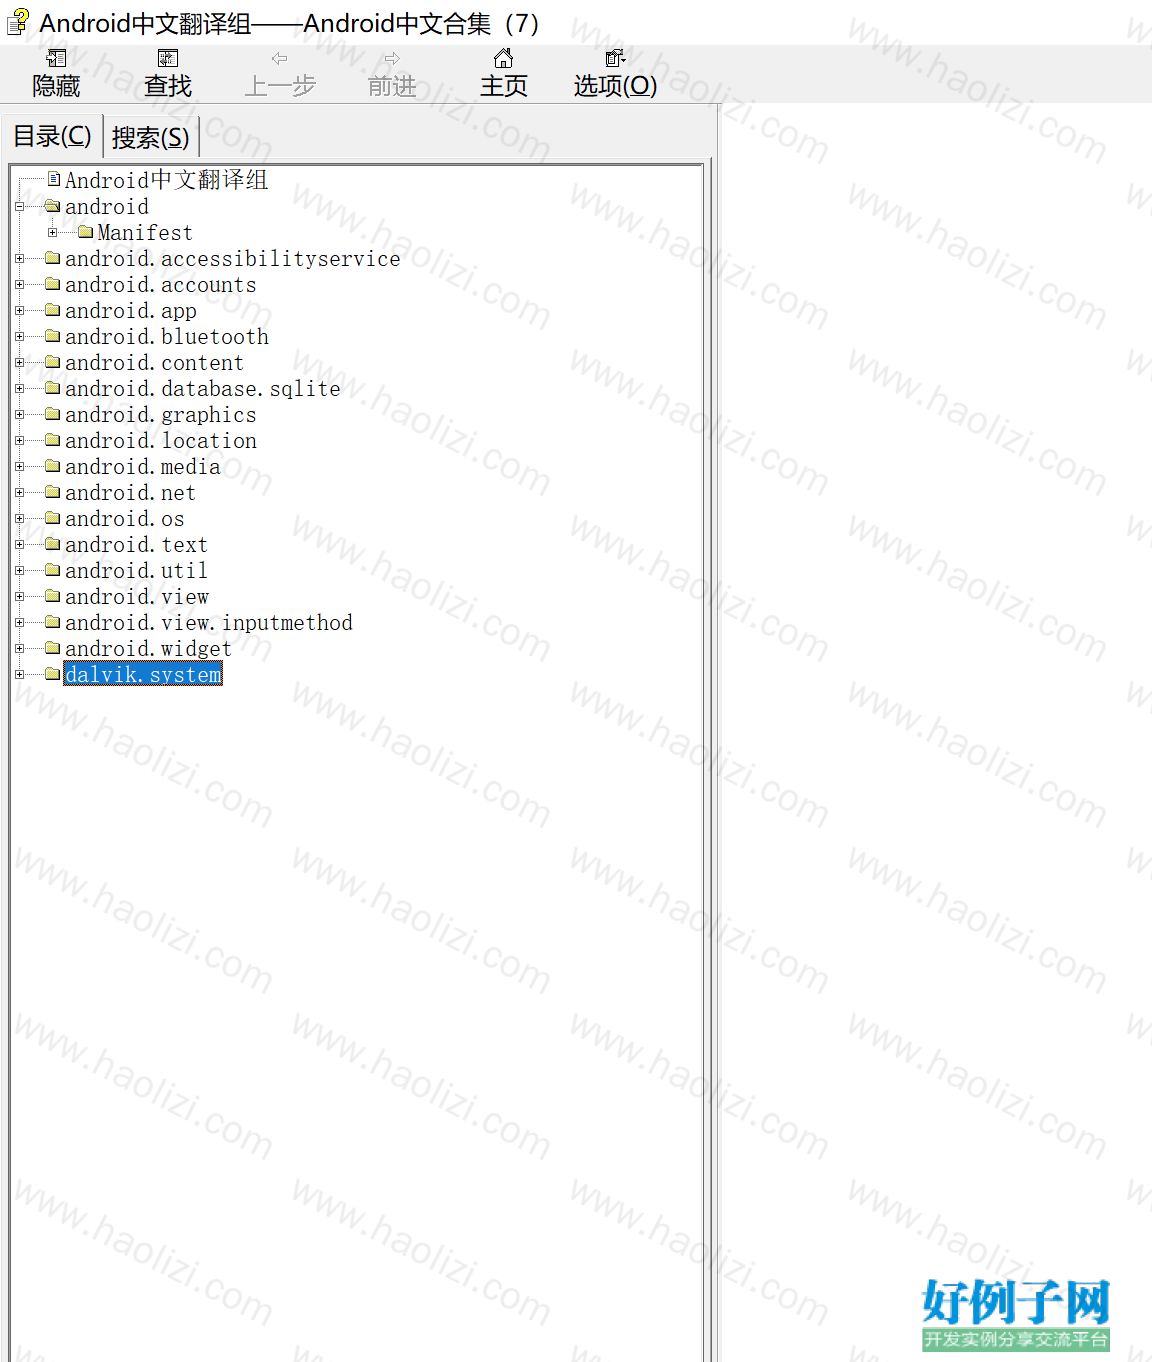Click folder icon of dalvik.system
The height and width of the screenshot is (1362, 1152).
(53, 674)
